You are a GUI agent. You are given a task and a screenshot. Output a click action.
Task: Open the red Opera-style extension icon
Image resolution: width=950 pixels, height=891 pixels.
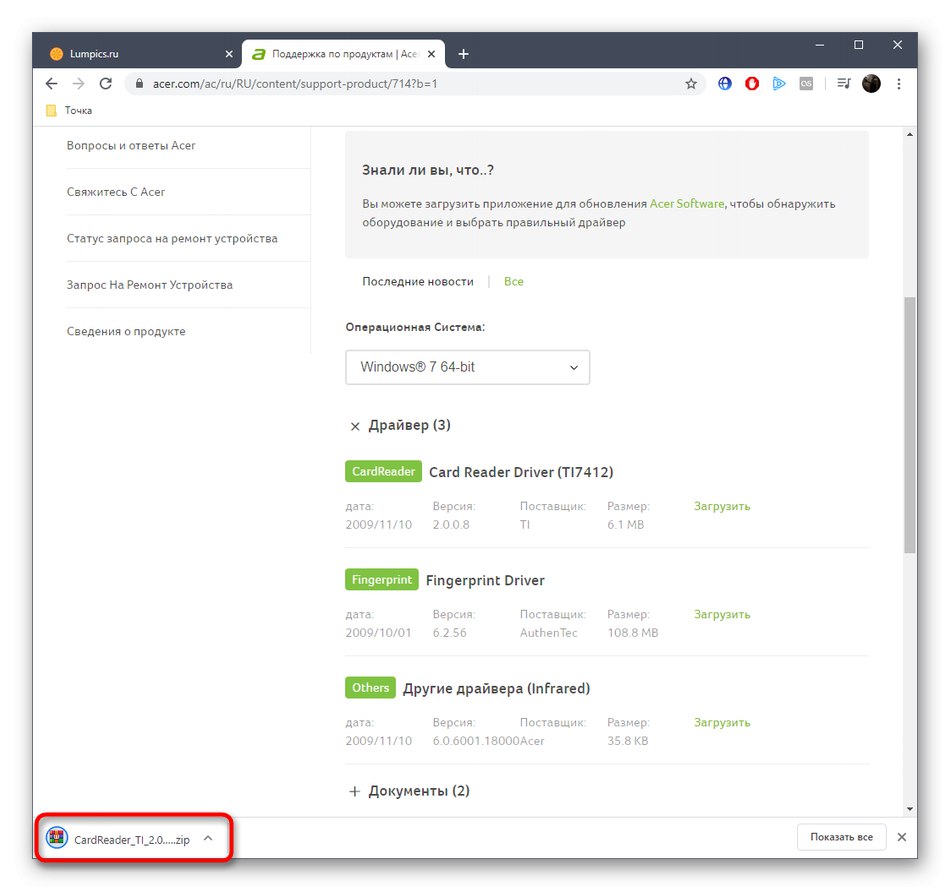click(x=752, y=84)
